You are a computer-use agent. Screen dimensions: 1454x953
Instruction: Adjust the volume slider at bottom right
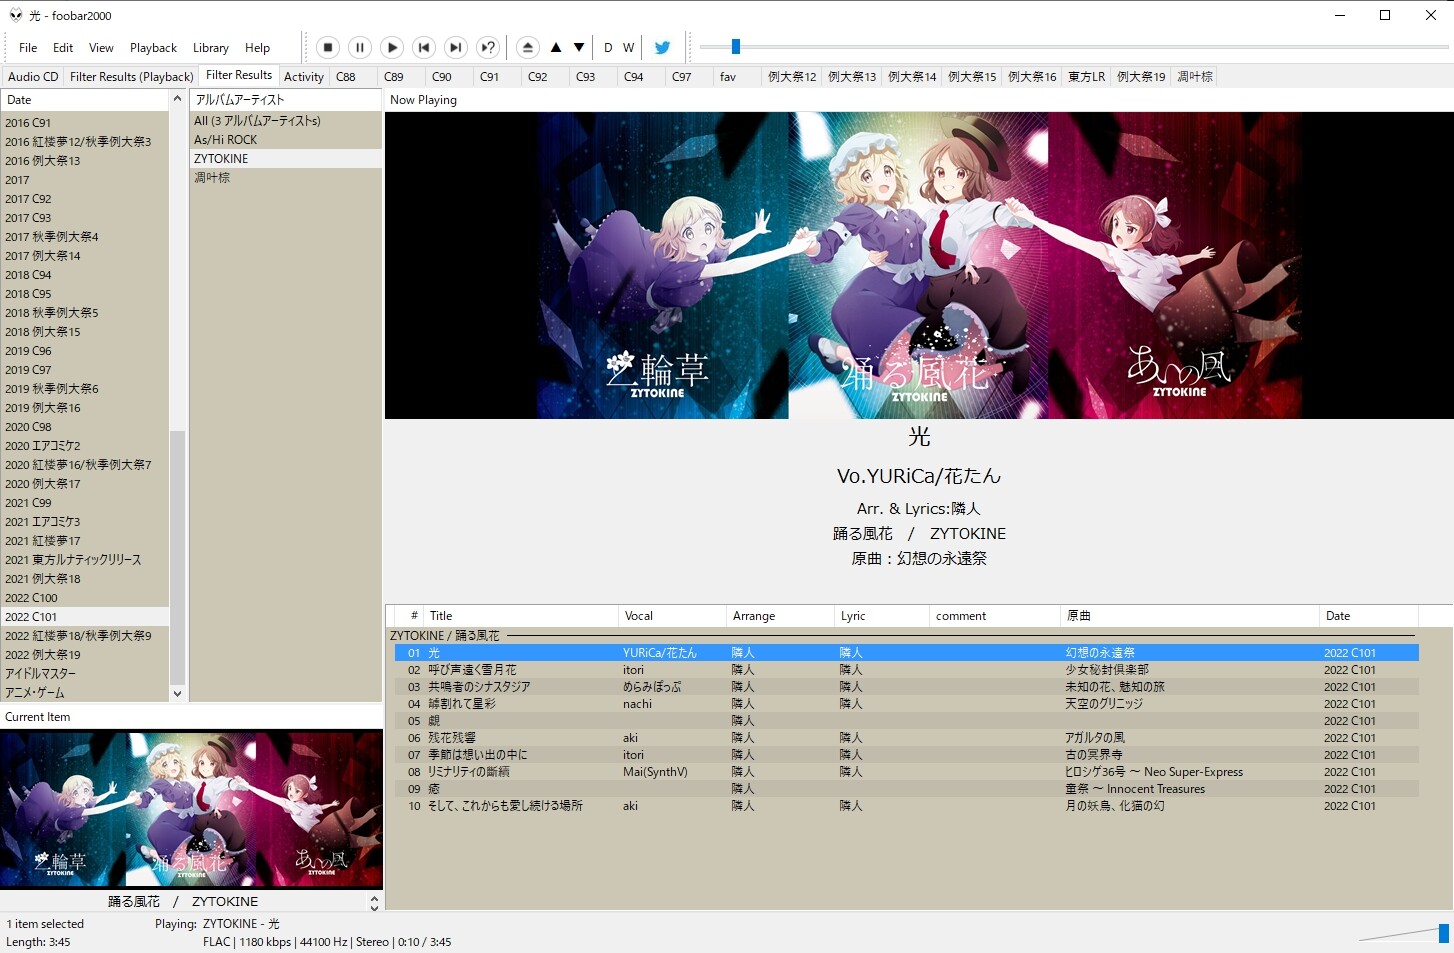pyautogui.click(x=1442, y=933)
